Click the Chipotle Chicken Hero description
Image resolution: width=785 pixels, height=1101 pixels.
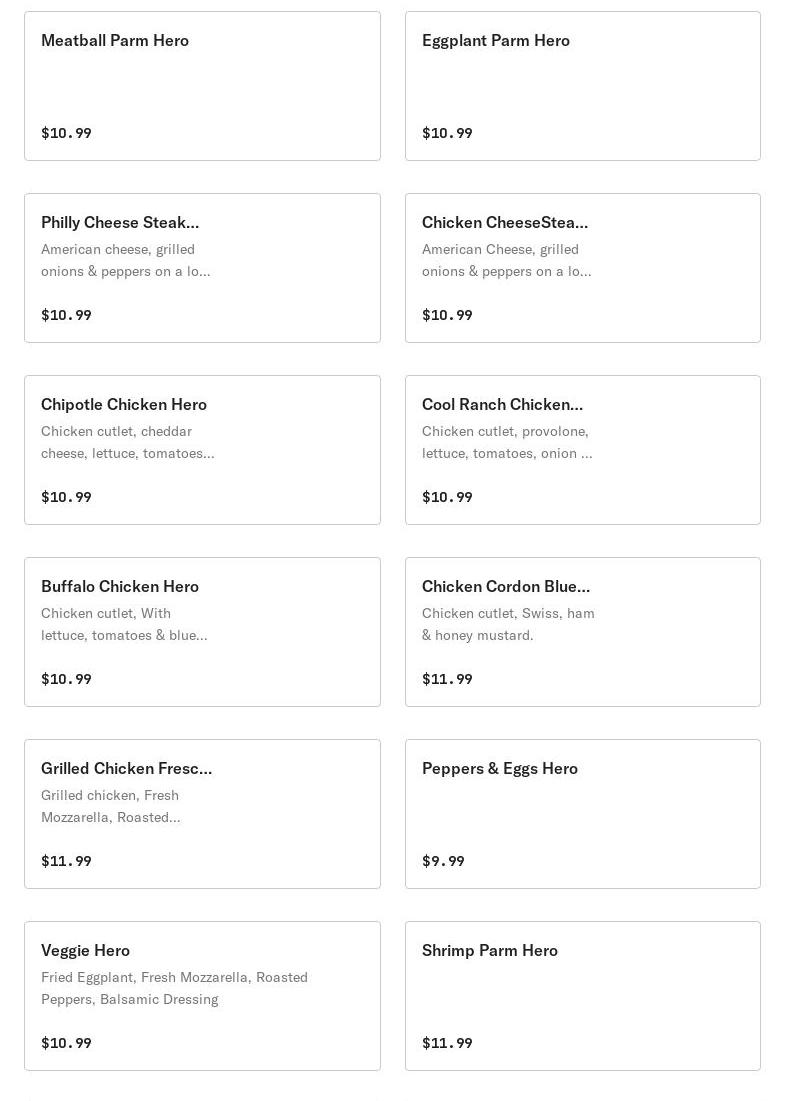point(127,442)
